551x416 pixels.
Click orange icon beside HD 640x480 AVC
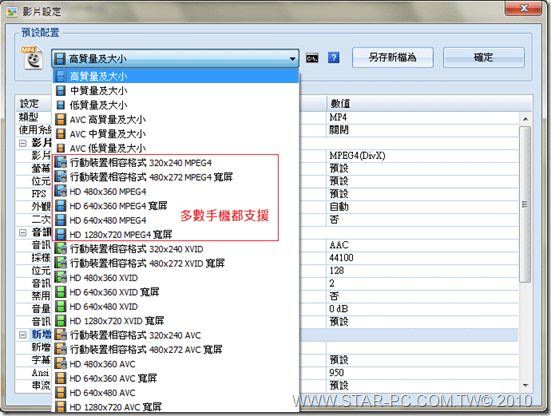click(x=61, y=393)
